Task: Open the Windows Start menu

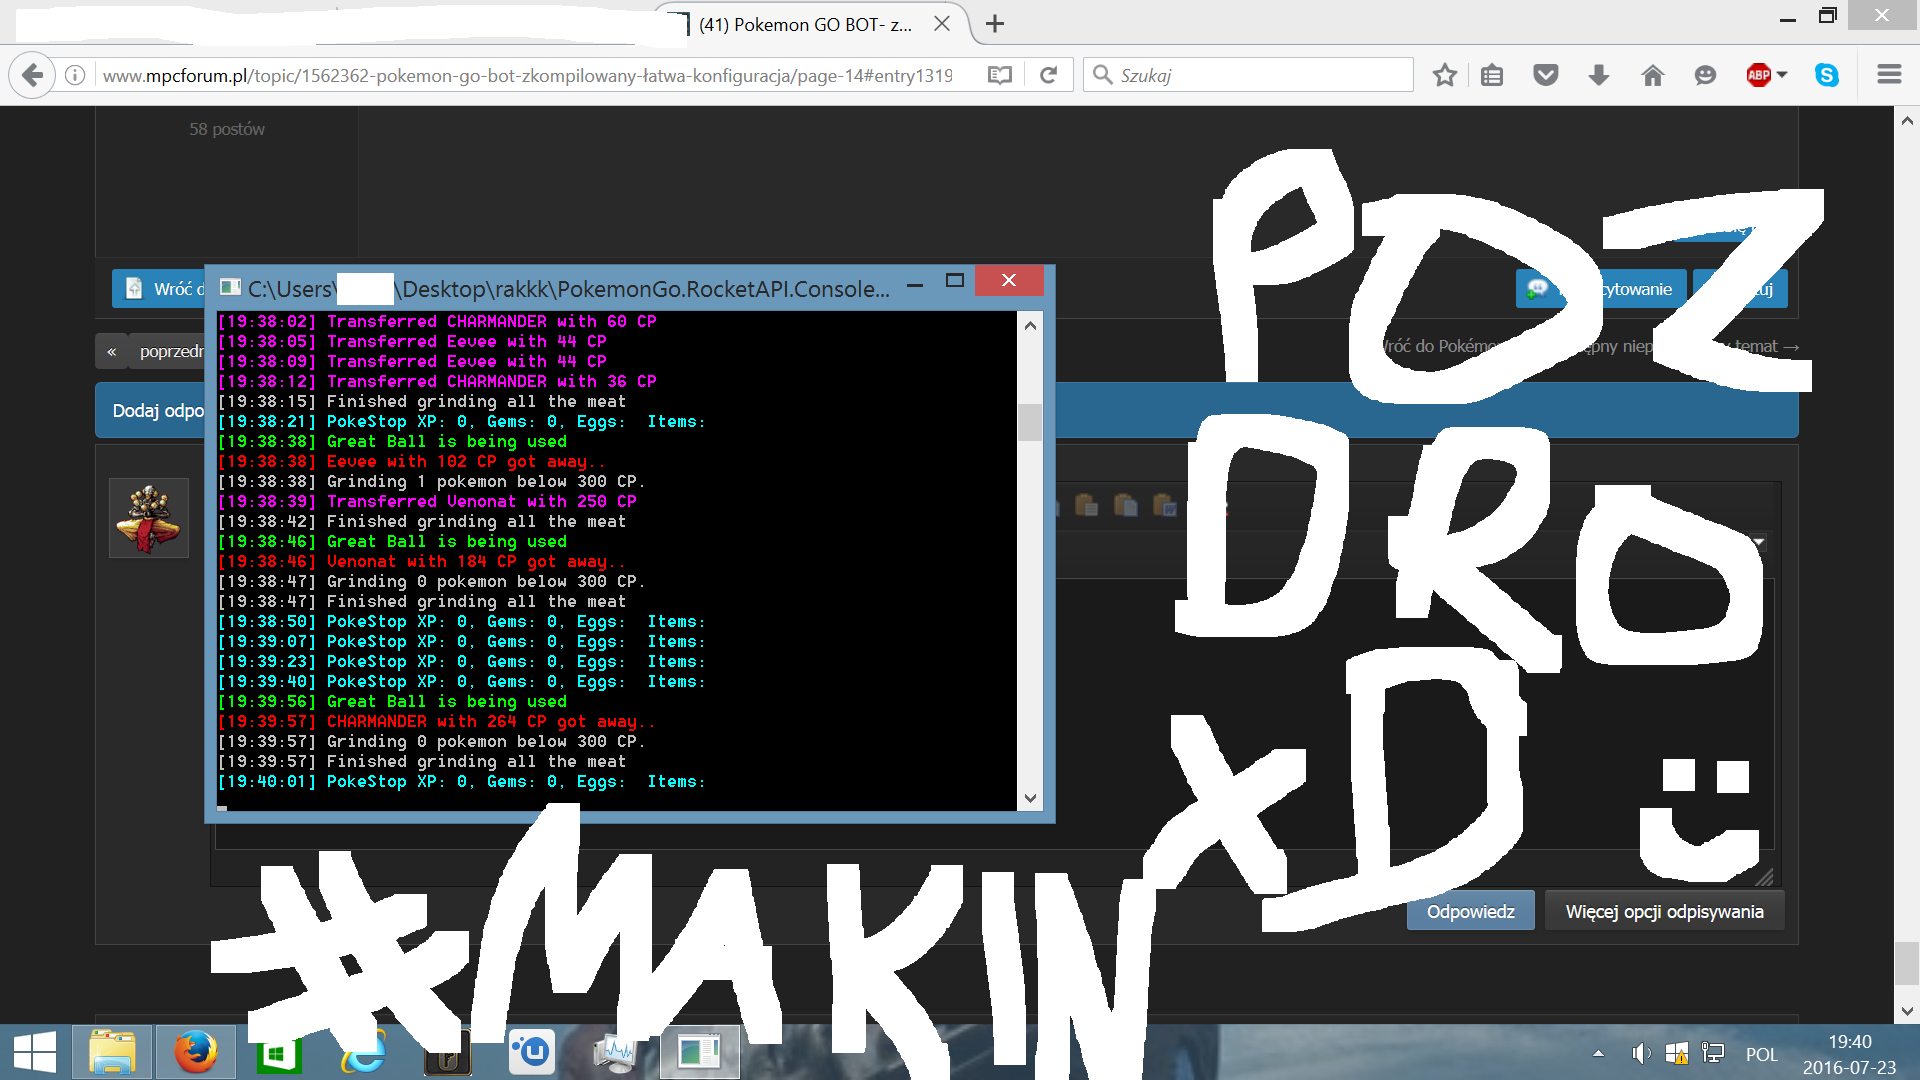Action: (x=35, y=1052)
